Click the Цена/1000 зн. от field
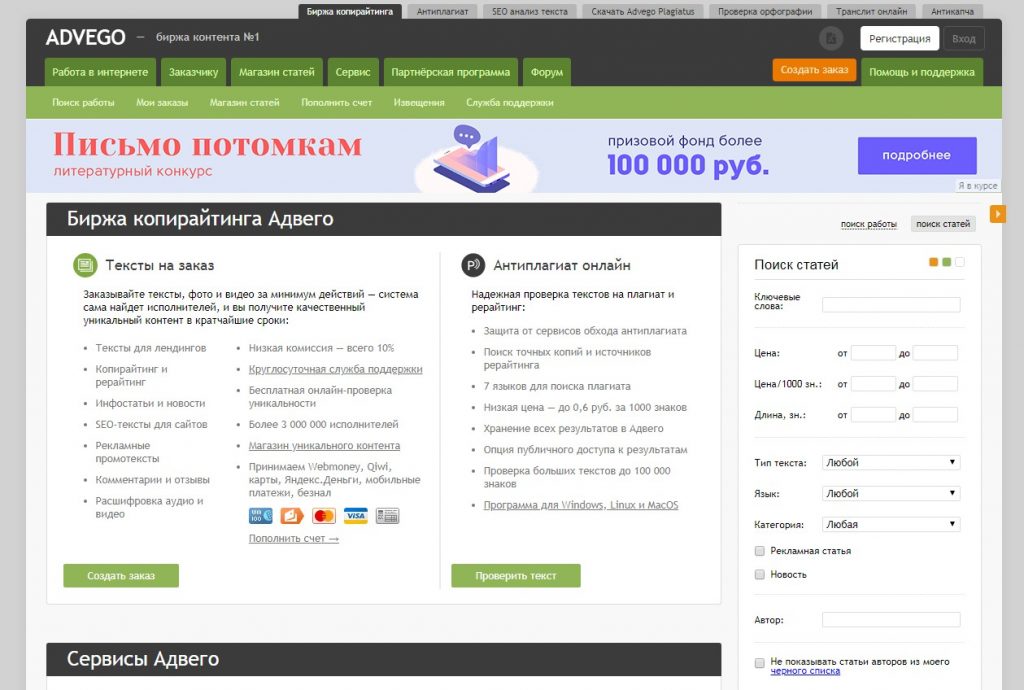Screen dimensions: 1024x690 click(873, 384)
